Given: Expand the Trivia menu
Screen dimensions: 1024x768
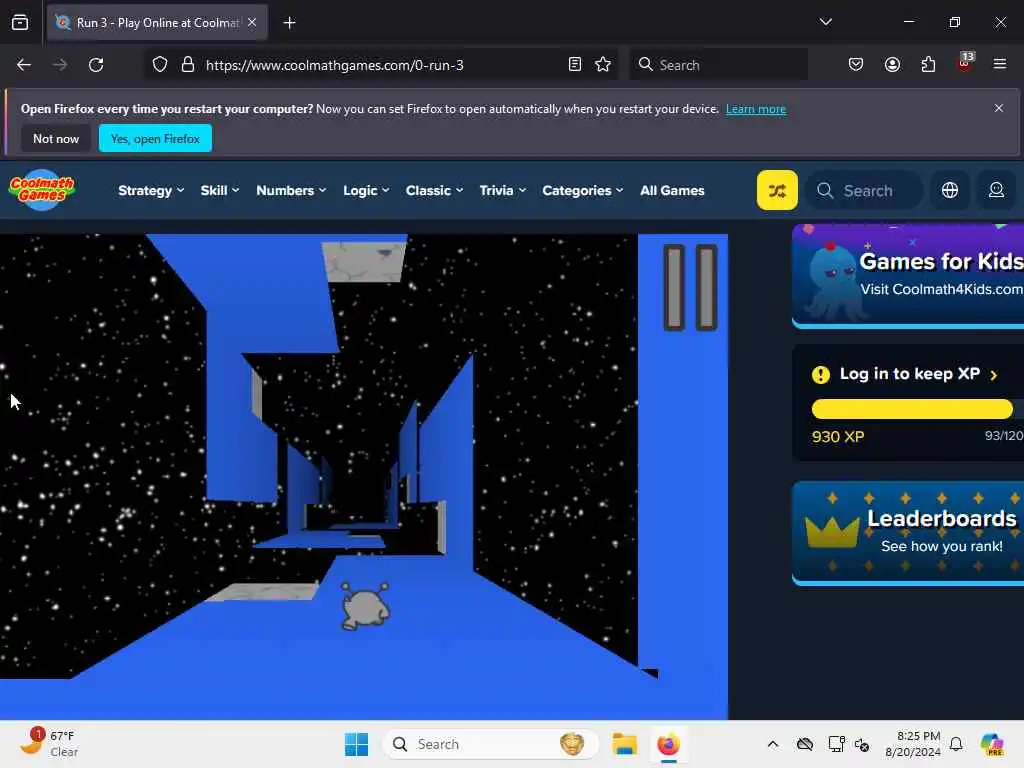Looking at the screenshot, I should (502, 190).
